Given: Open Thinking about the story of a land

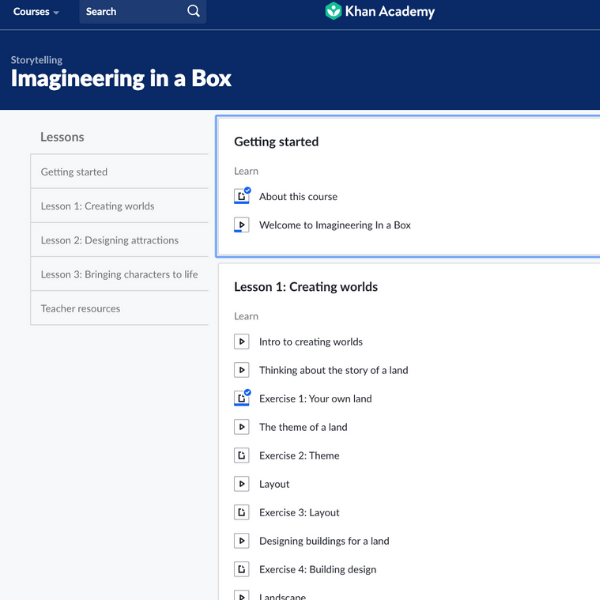Looking at the screenshot, I should point(334,370).
